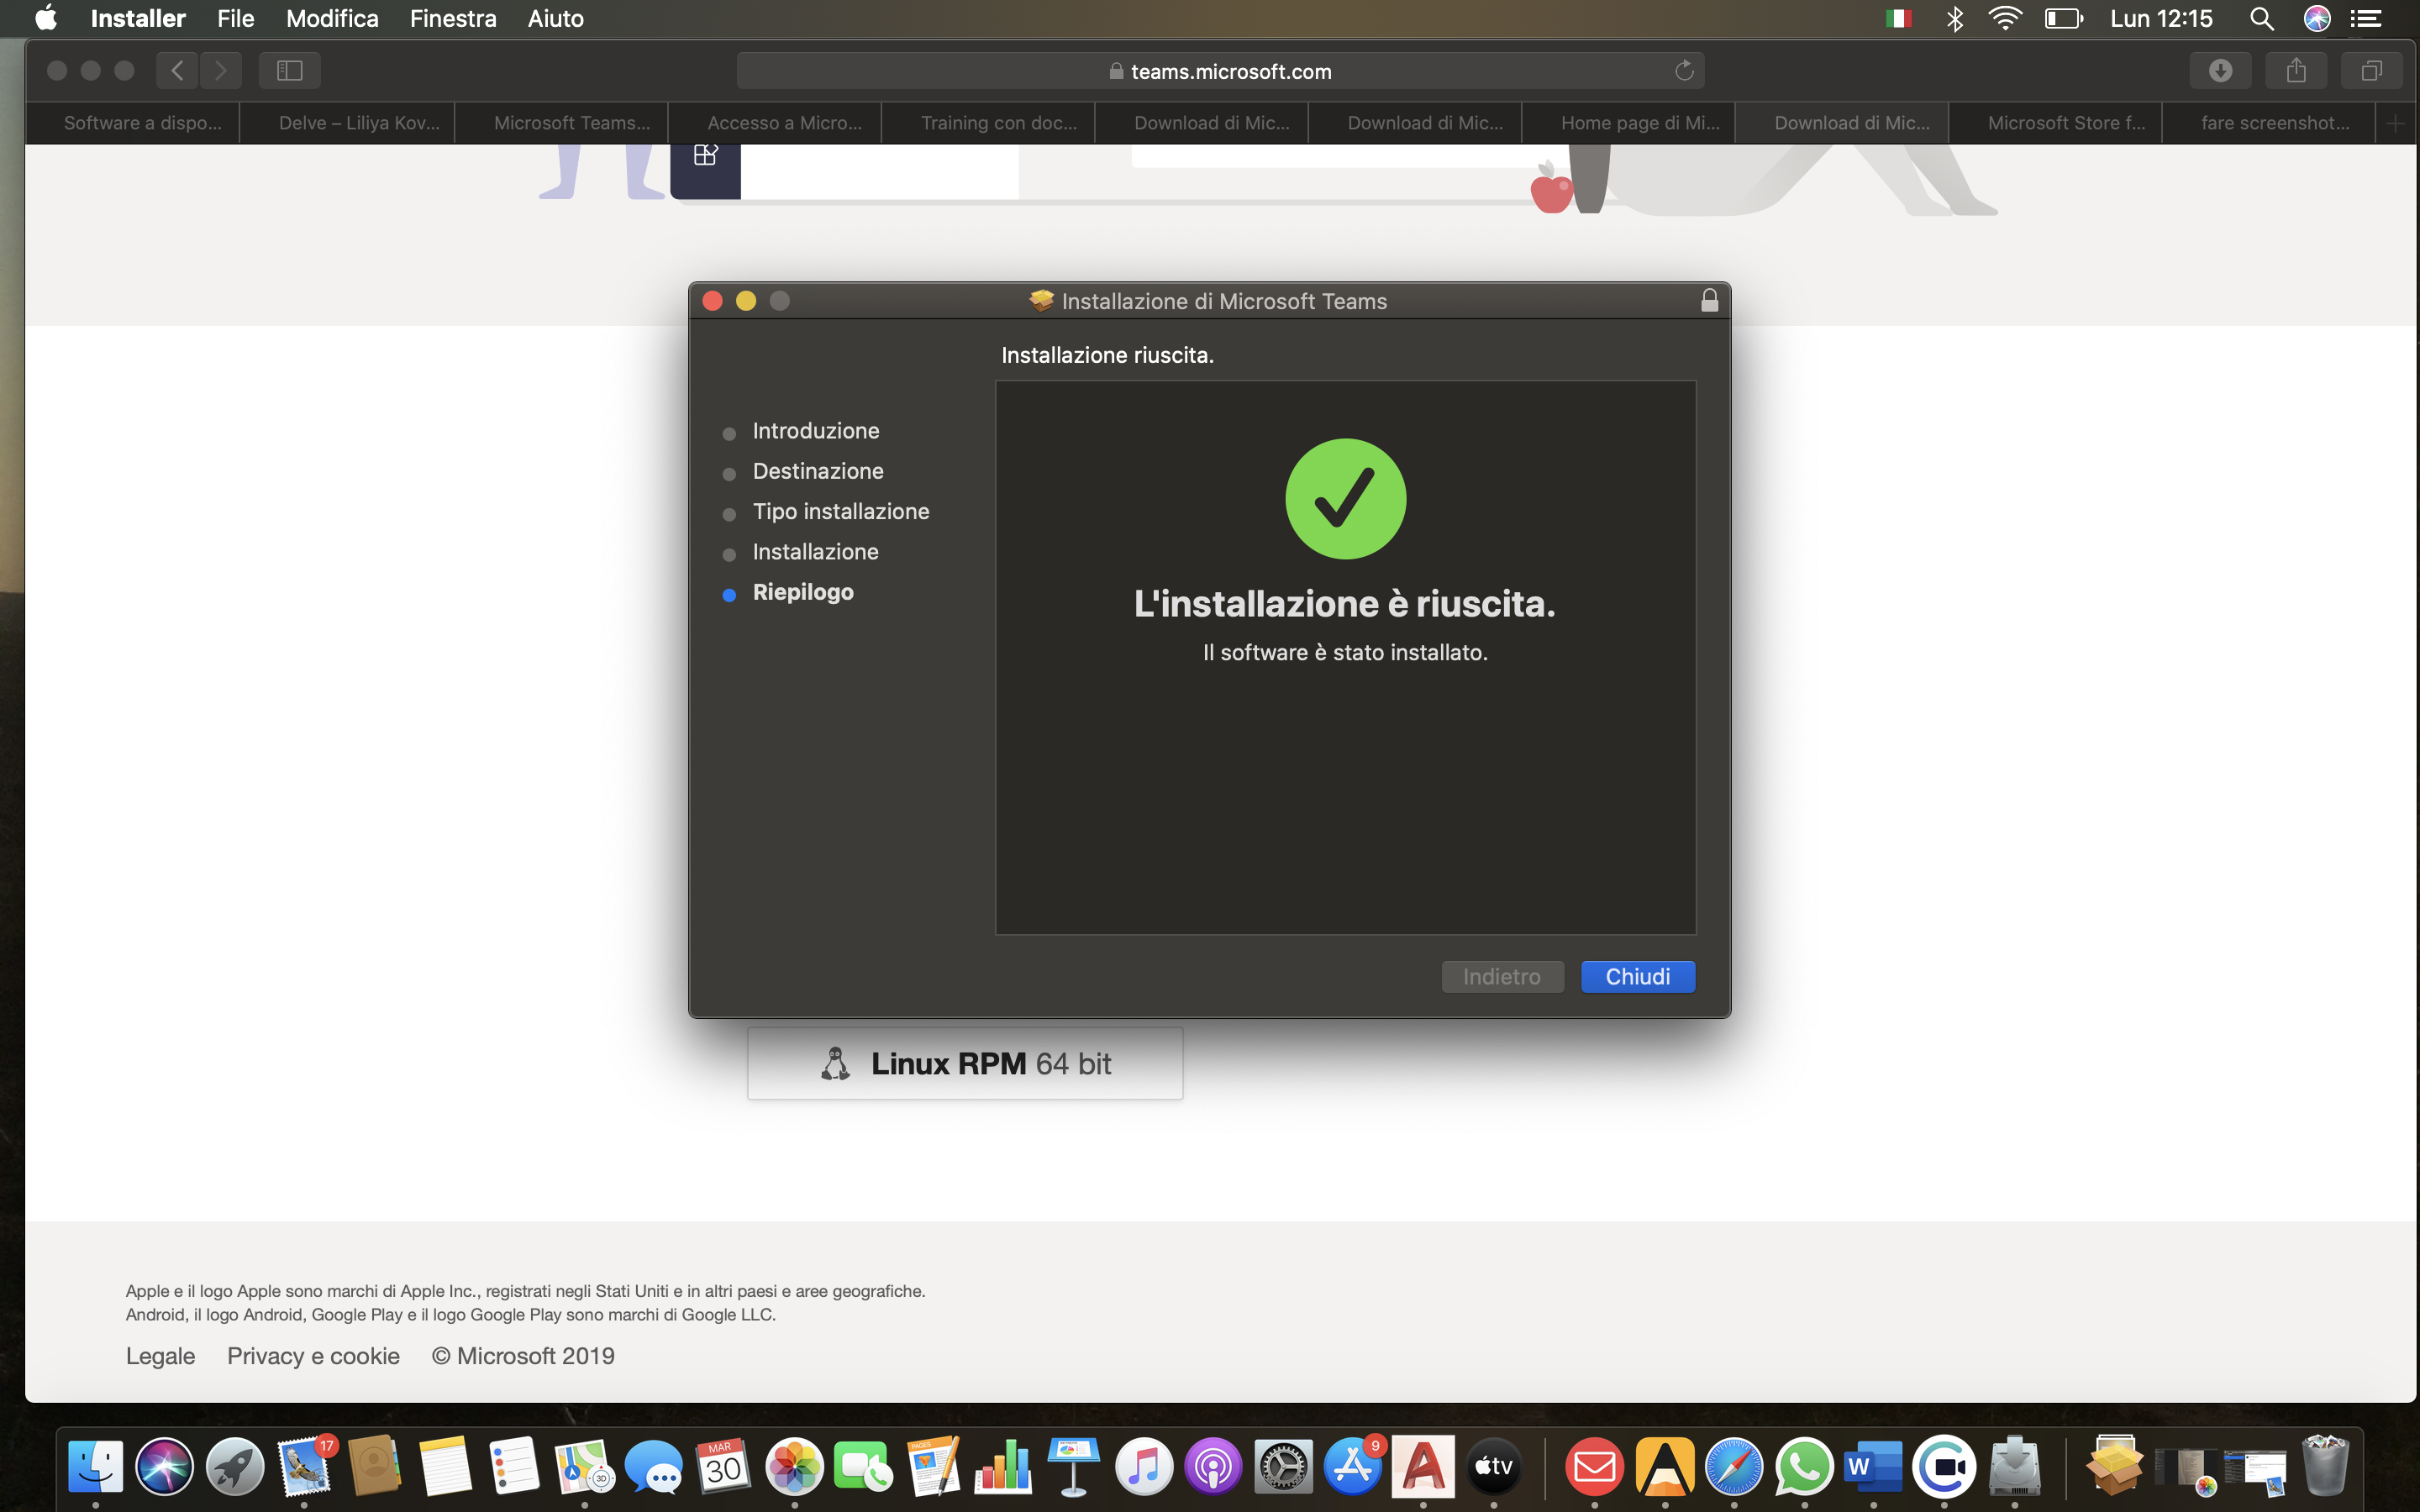Go back in Safari
Screen dimensions: 2420x1512
pyautogui.click(x=177, y=70)
